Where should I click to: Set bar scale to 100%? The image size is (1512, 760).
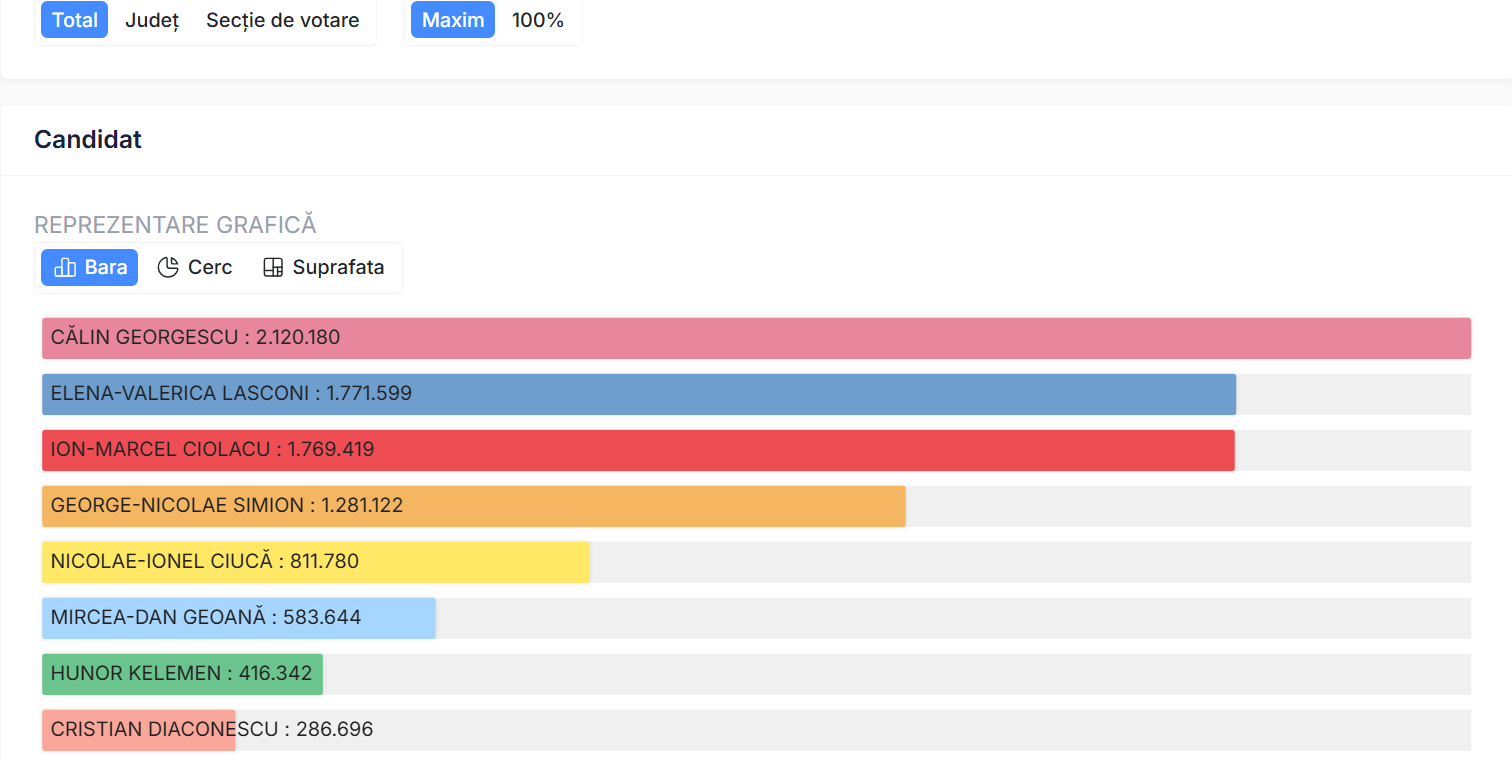click(538, 20)
